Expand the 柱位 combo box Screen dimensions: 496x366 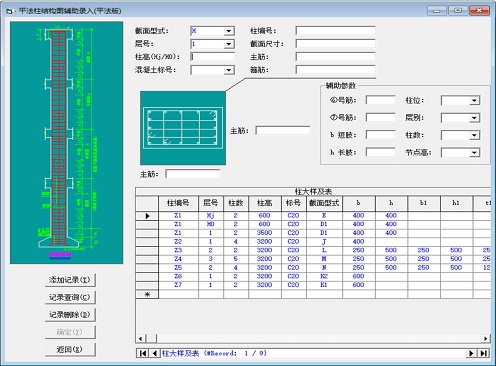coord(474,100)
